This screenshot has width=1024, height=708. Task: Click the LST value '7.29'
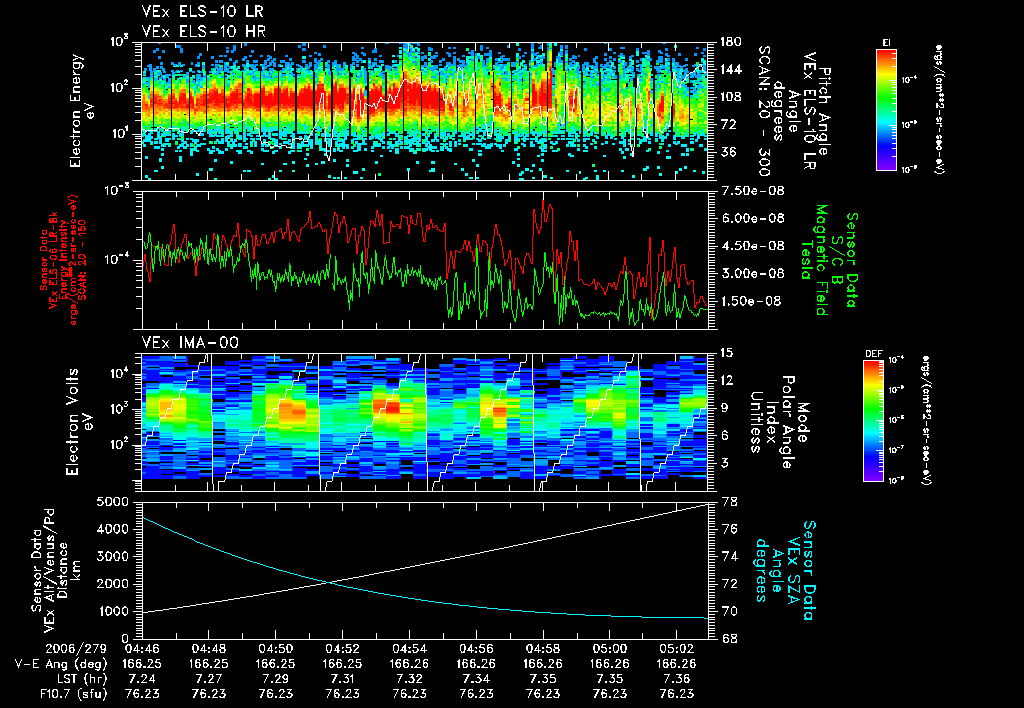[275, 679]
